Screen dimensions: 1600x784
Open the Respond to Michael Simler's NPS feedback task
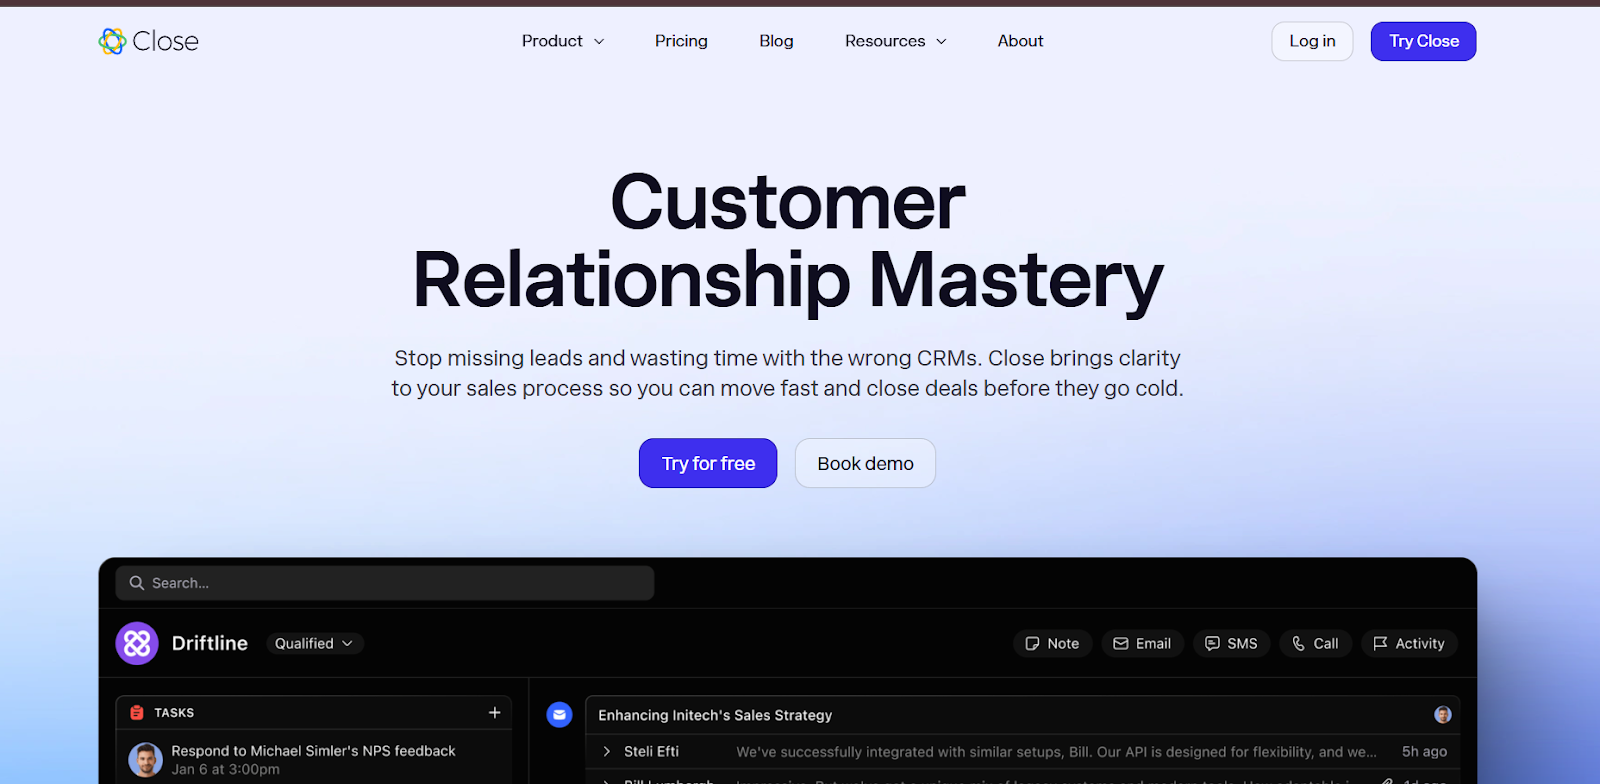313,751
